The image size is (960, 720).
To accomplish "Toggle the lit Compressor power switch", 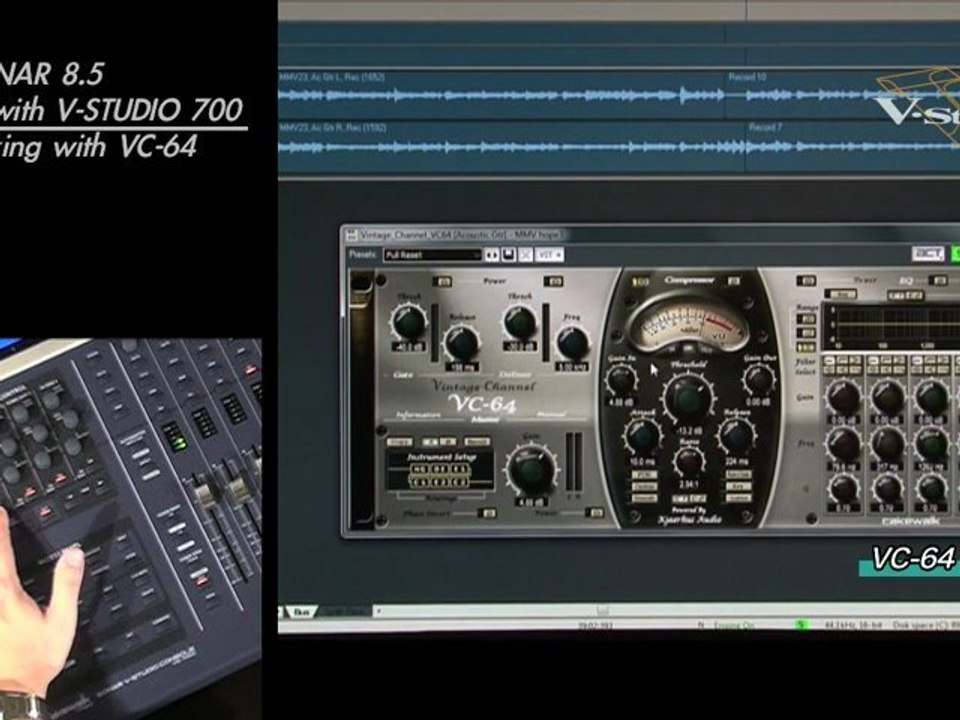I will pyautogui.click(x=640, y=282).
